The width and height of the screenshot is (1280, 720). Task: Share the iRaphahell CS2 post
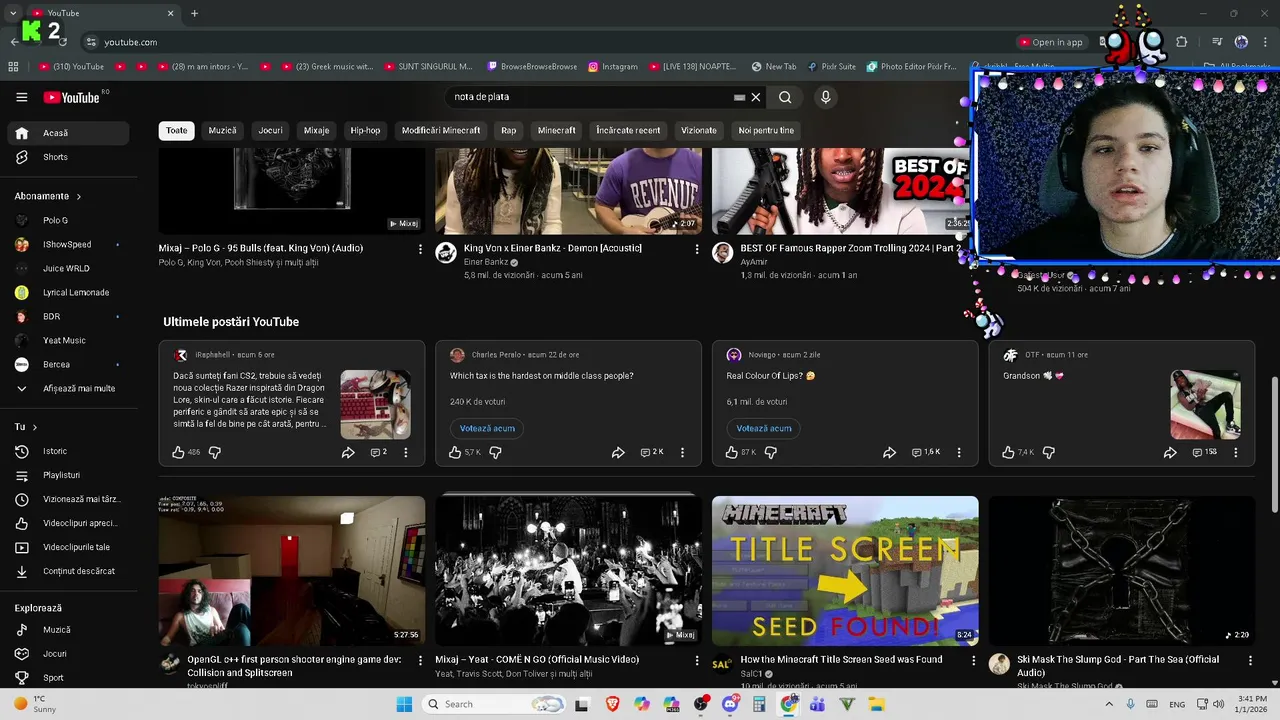(x=348, y=452)
